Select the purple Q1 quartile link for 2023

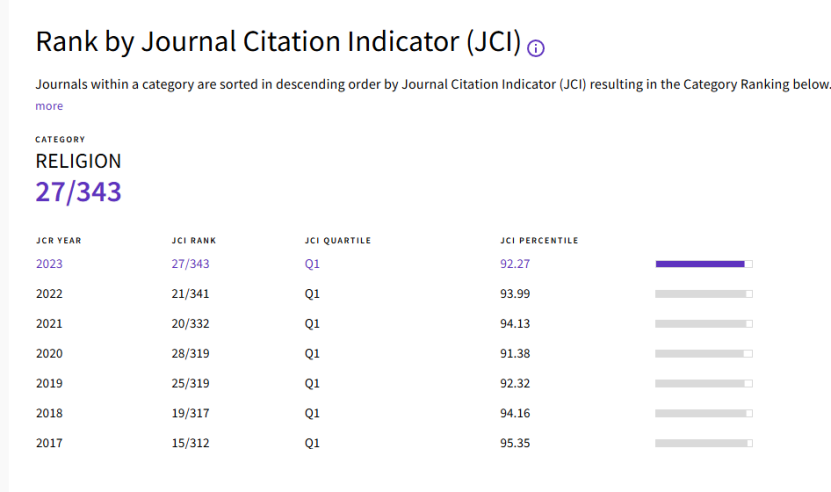point(312,264)
